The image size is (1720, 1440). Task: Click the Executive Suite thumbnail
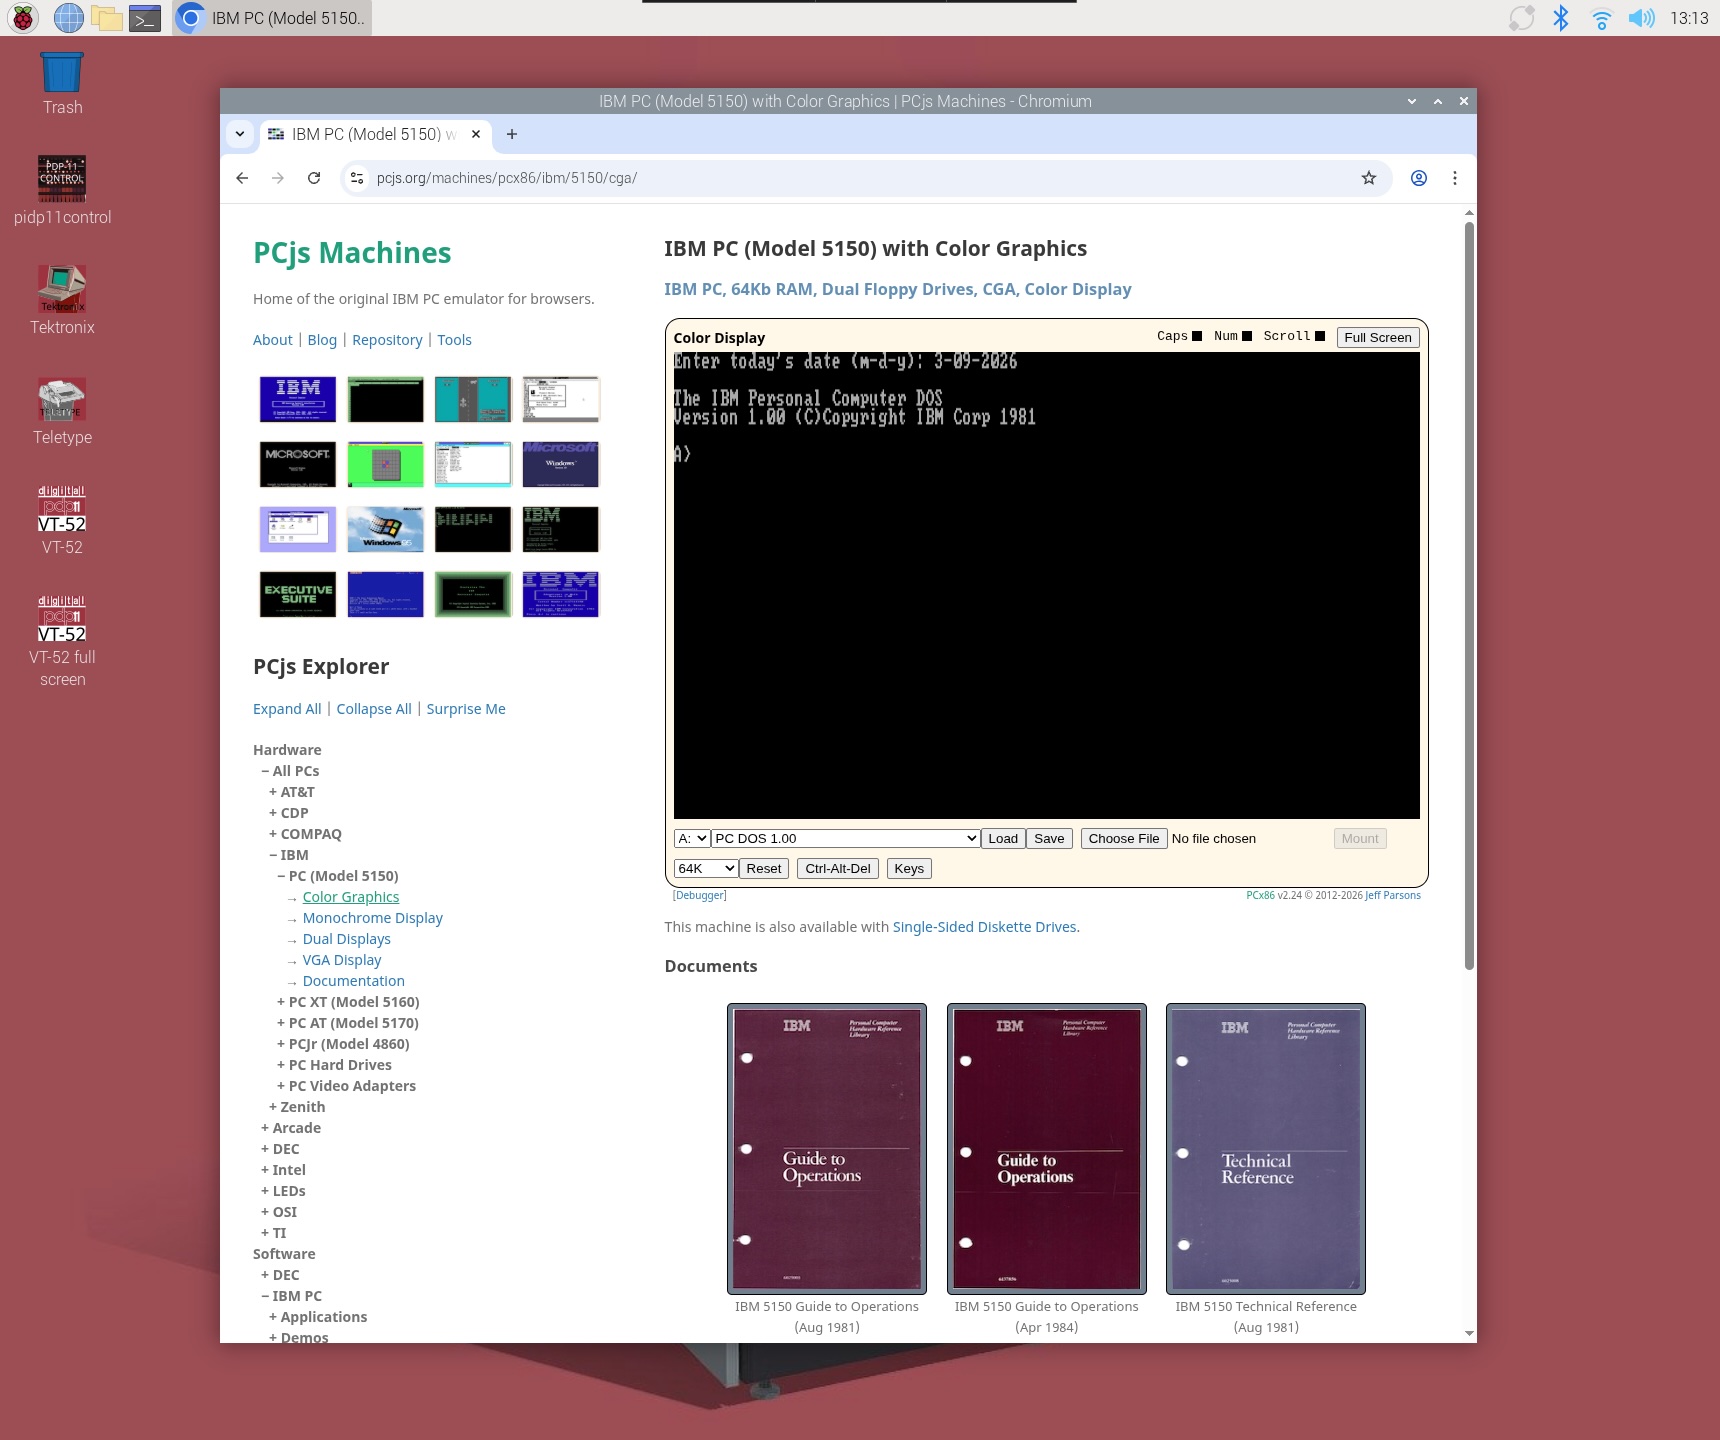click(298, 594)
